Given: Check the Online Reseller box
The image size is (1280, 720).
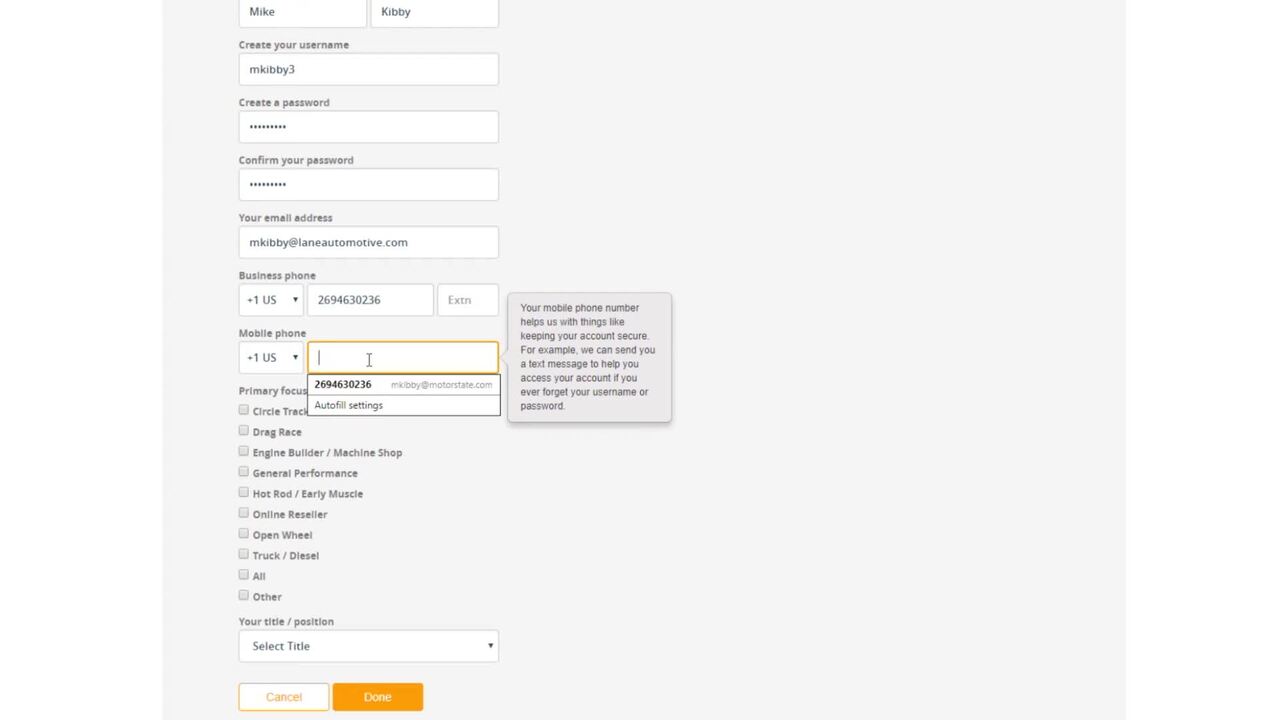Looking at the screenshot, I should click(x=244, y=513).
